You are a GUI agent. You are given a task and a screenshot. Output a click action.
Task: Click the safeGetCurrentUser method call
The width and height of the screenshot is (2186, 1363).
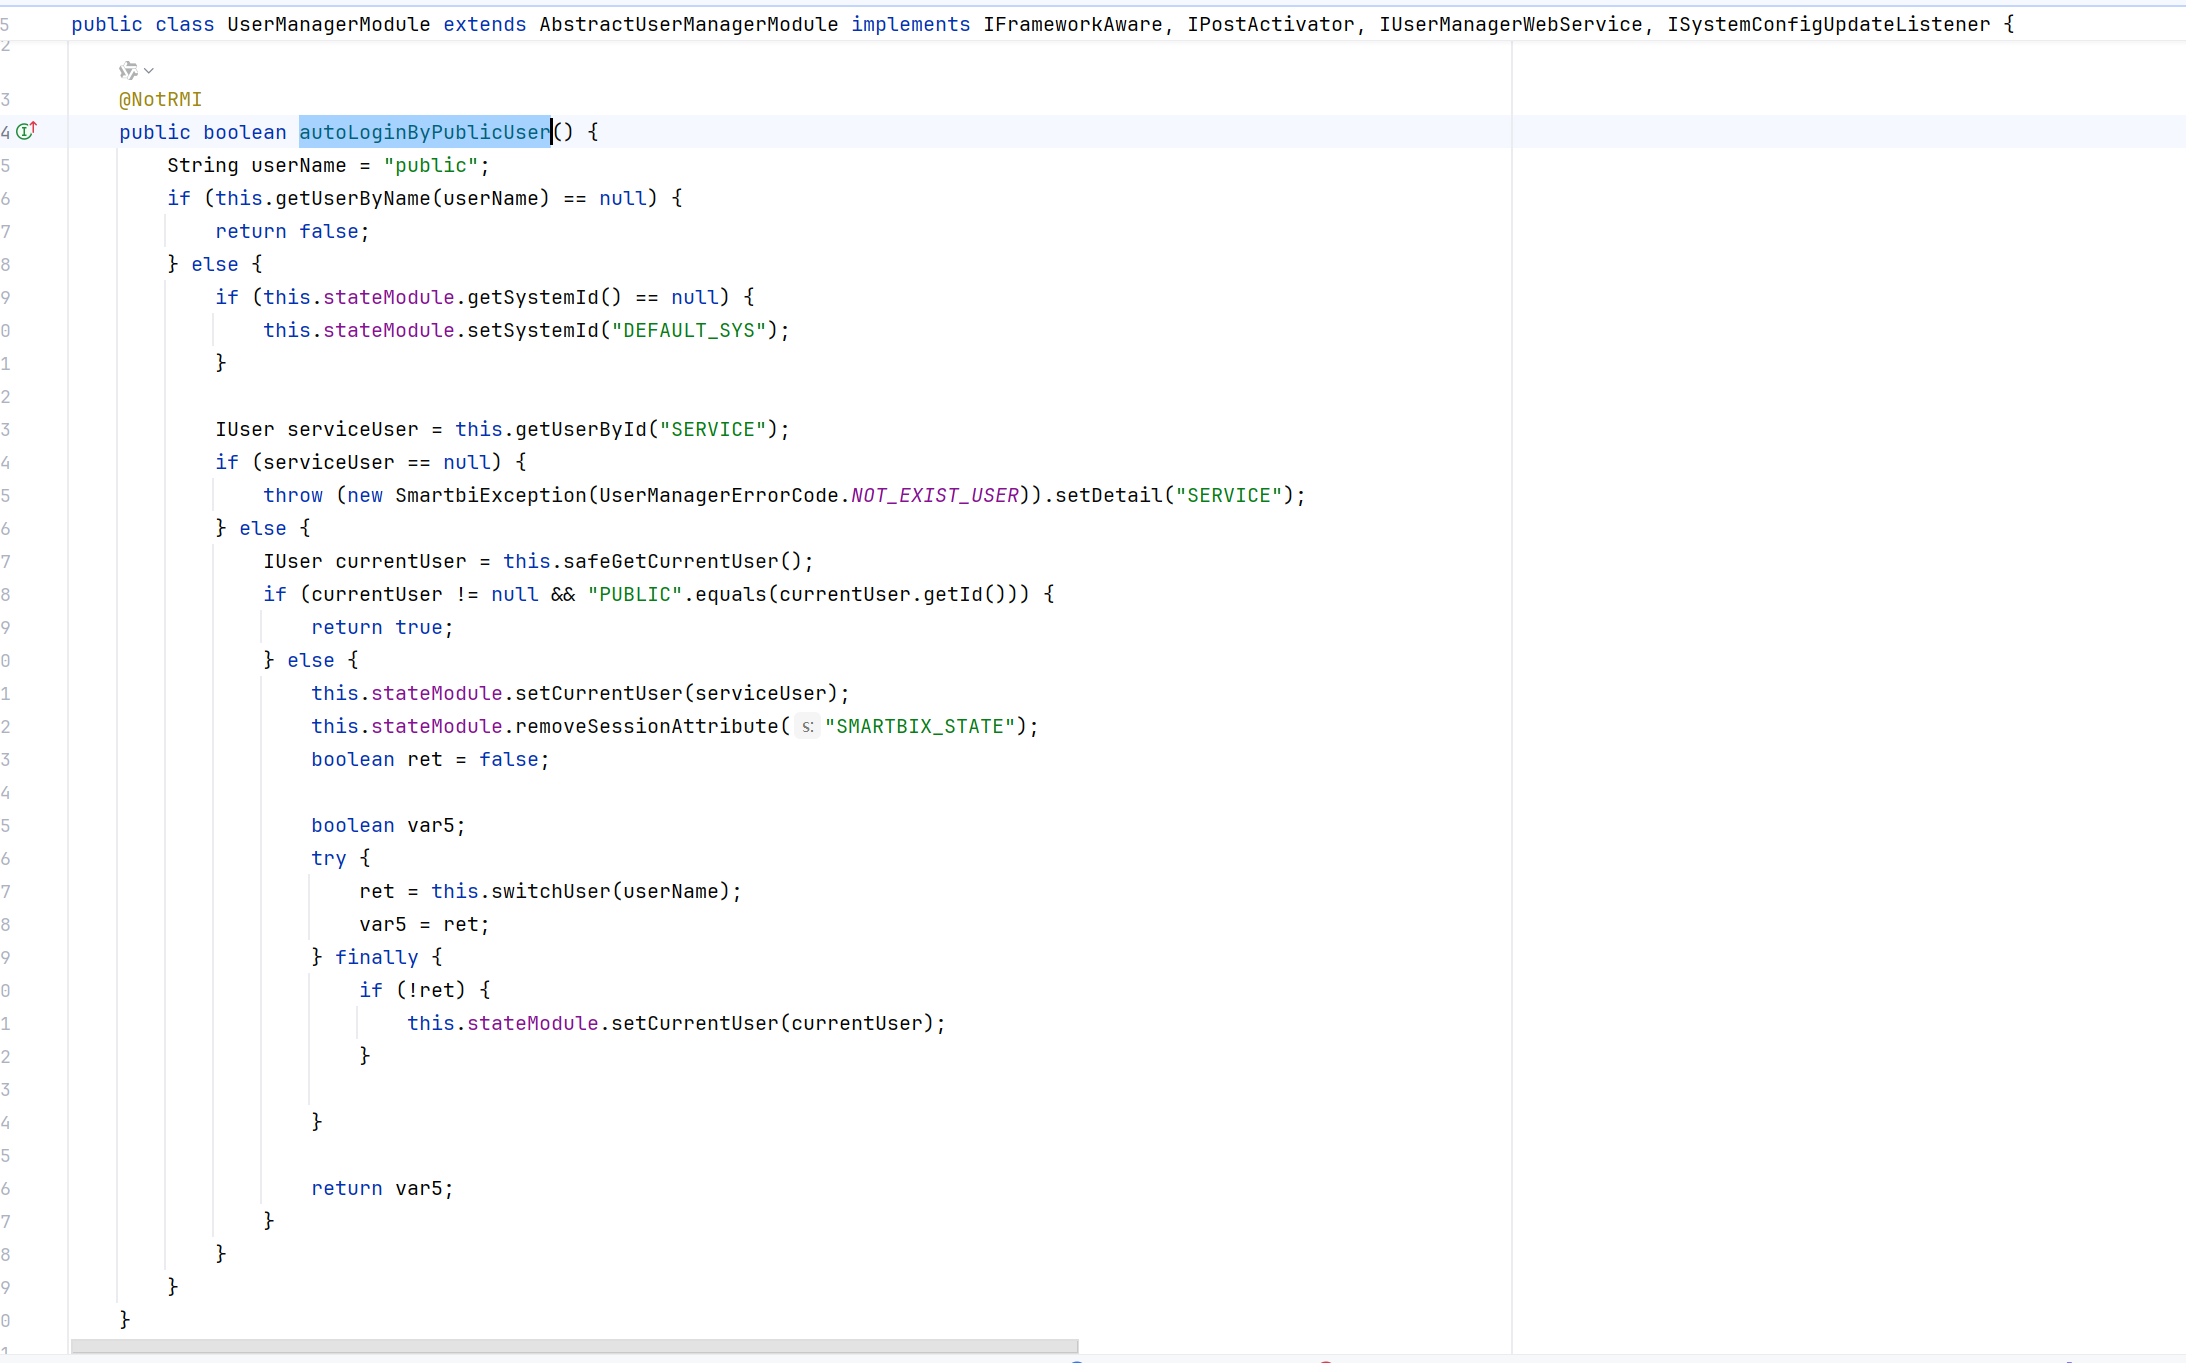[670, 561]
